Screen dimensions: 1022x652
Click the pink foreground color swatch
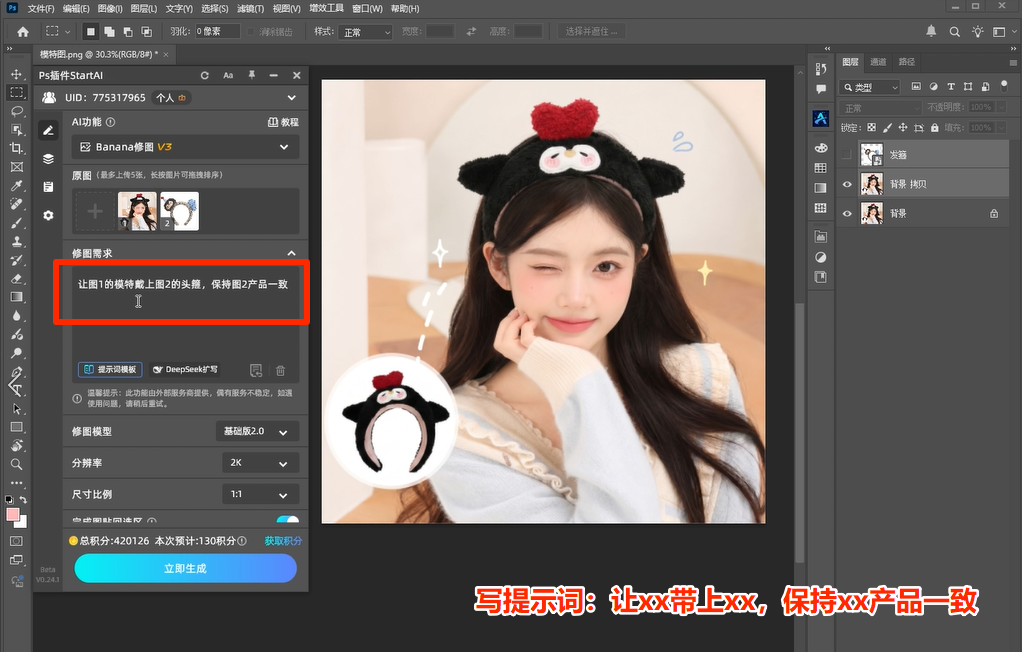click(x=12, y=514)
